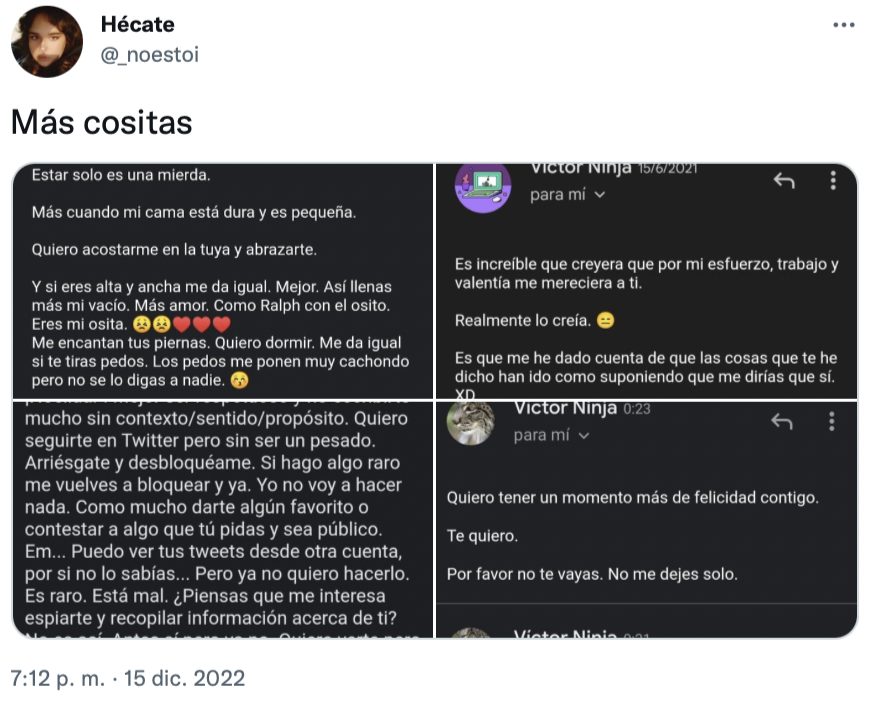Click reply arrow in the 0:23 email
Viewport: 876px width, 704px height.
[x=782, y=422]
